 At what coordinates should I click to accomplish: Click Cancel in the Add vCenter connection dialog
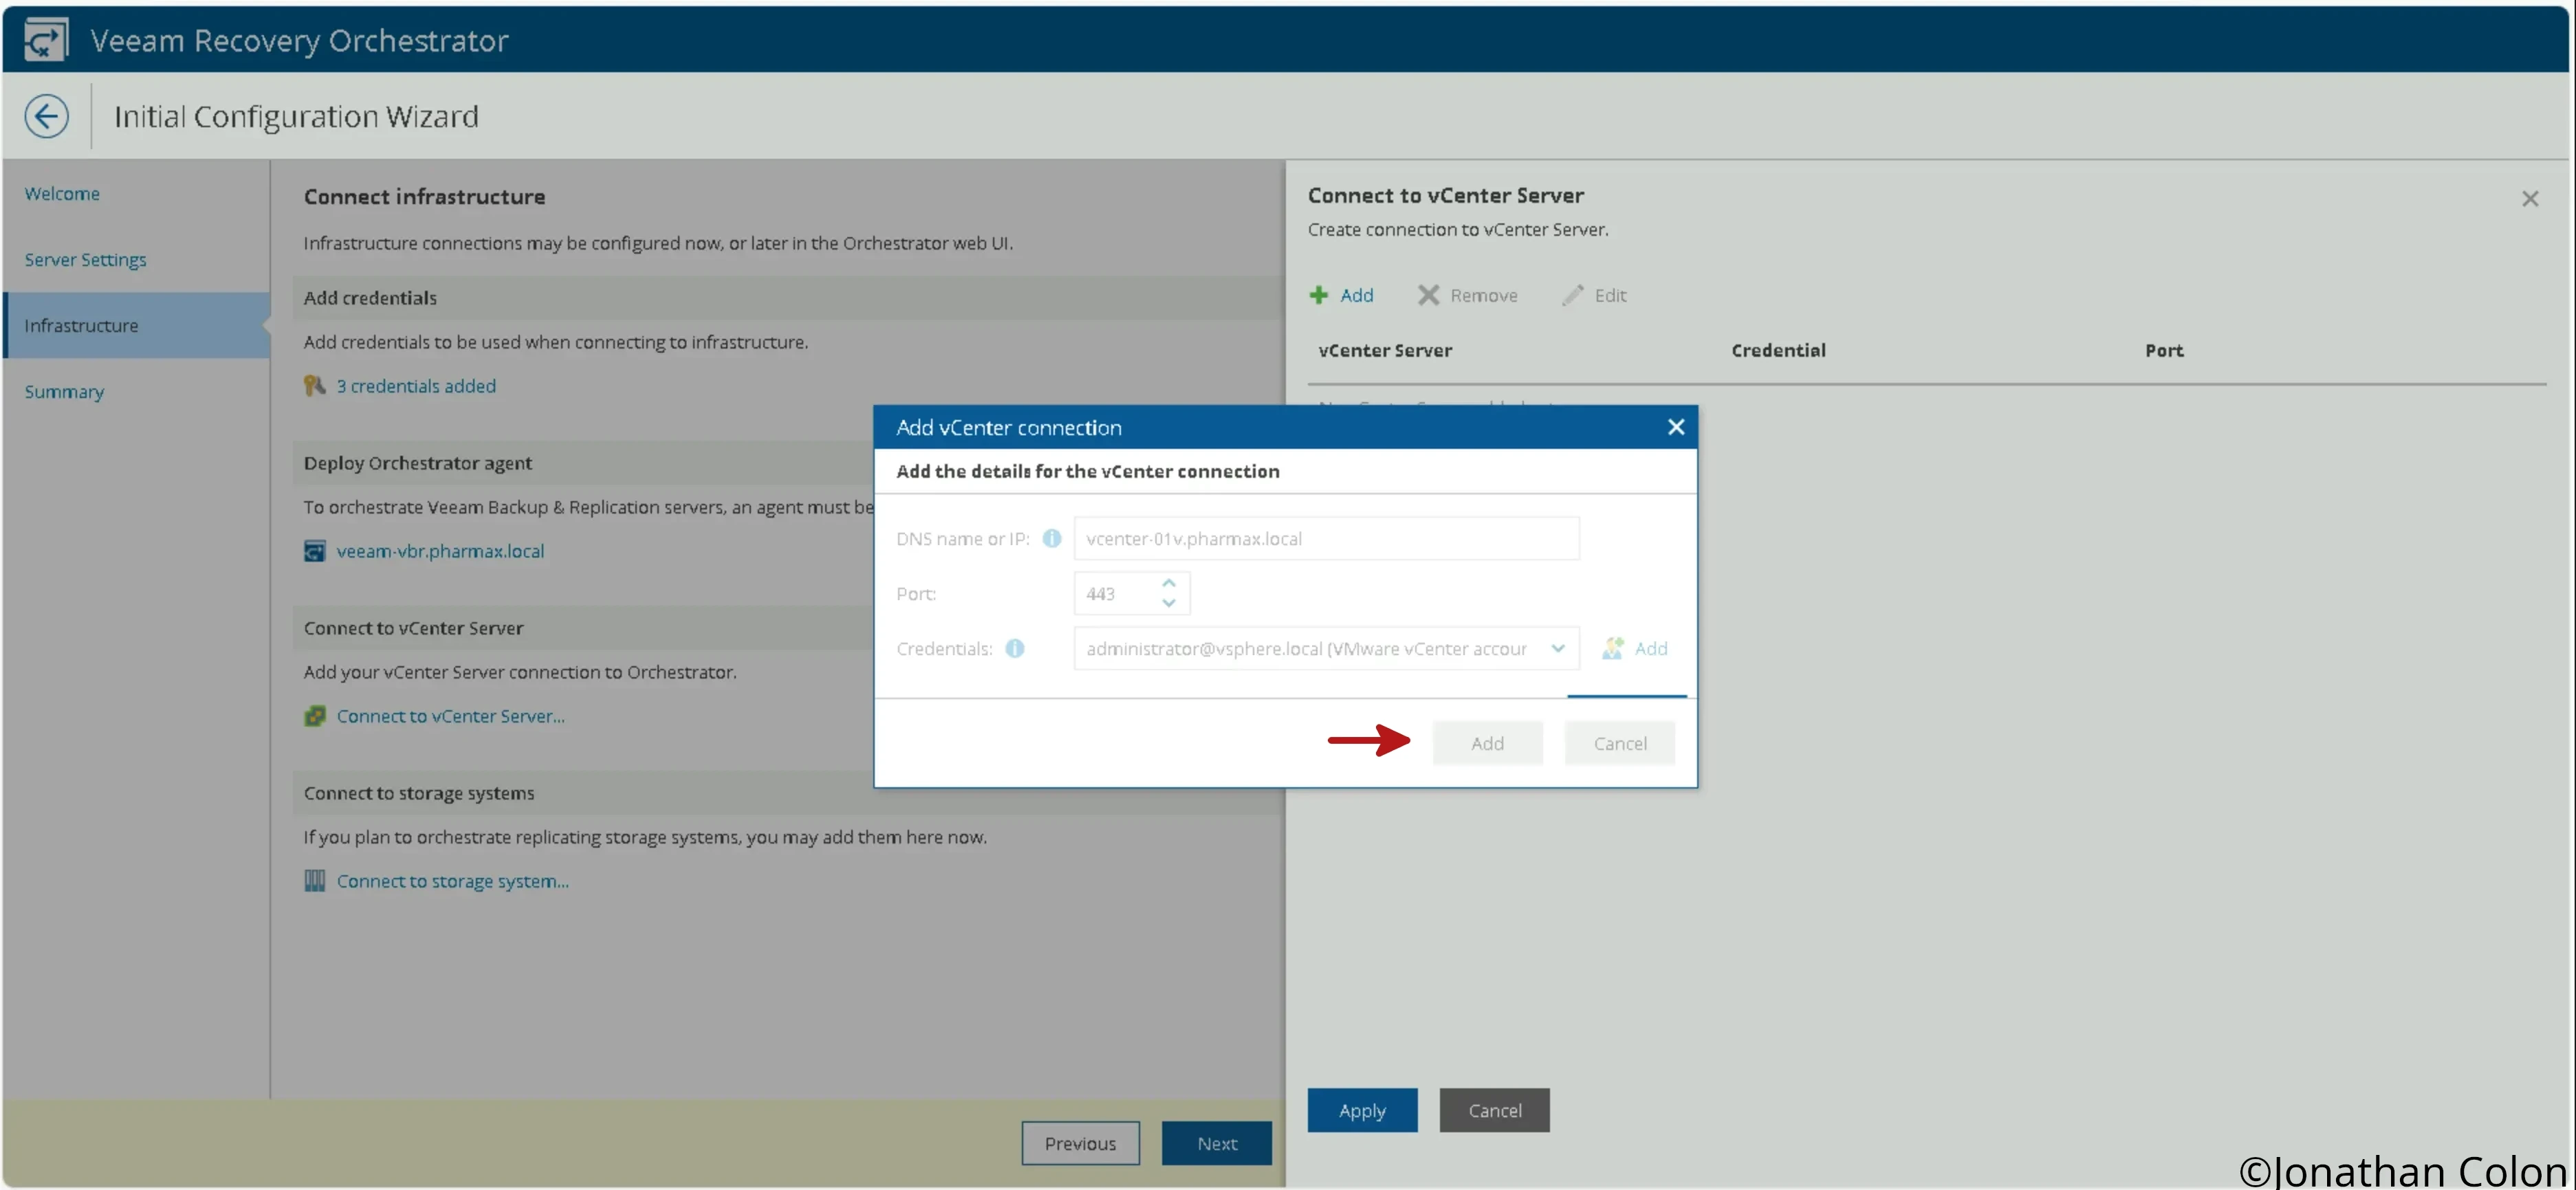click(x=1619, y=743)
